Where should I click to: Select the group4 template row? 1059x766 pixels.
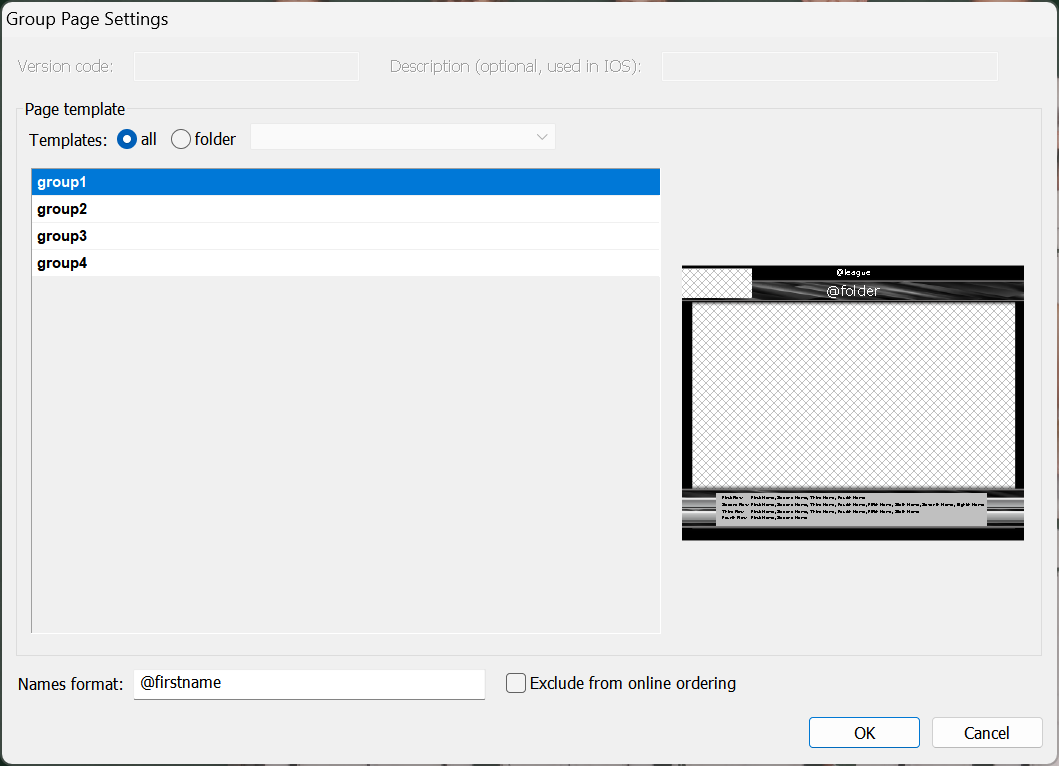346,263
